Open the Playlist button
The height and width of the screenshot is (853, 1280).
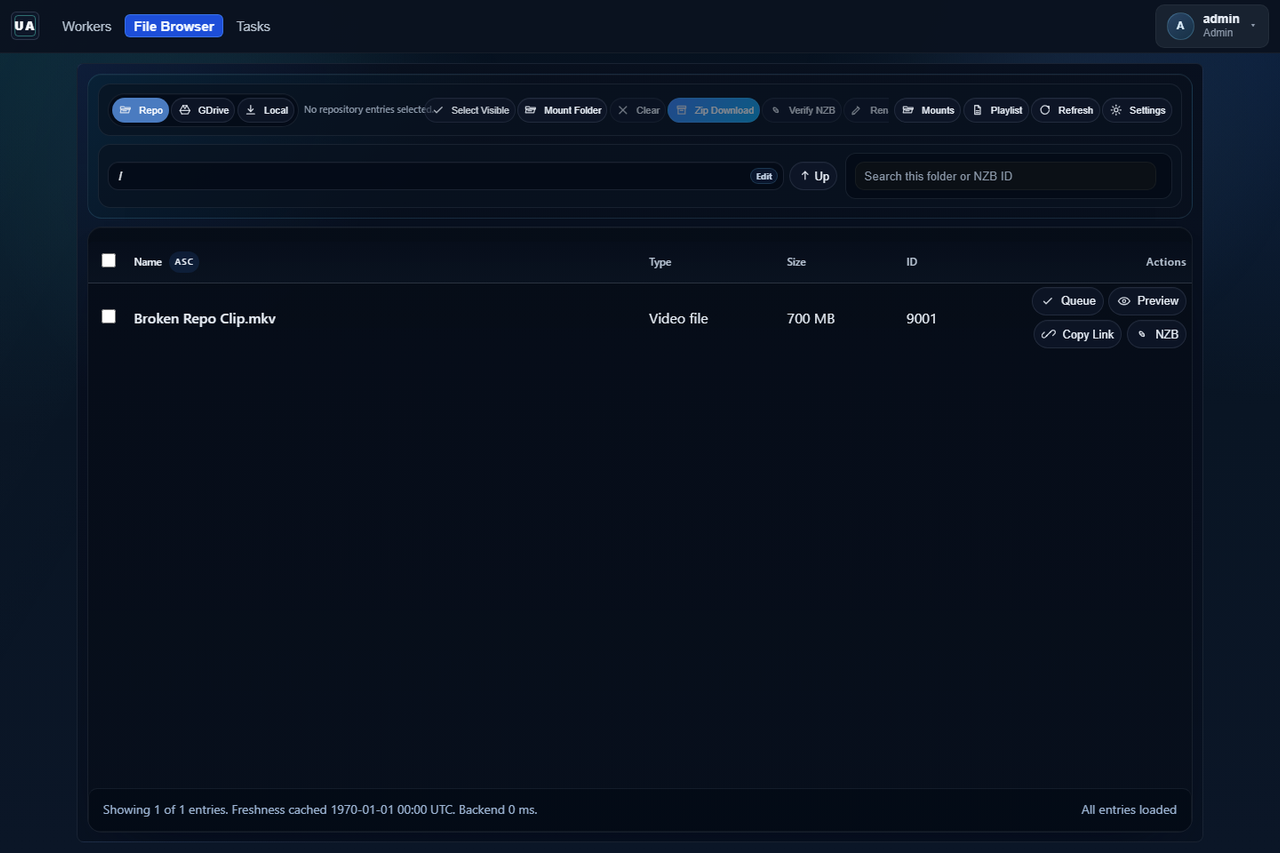pos(997,110)
